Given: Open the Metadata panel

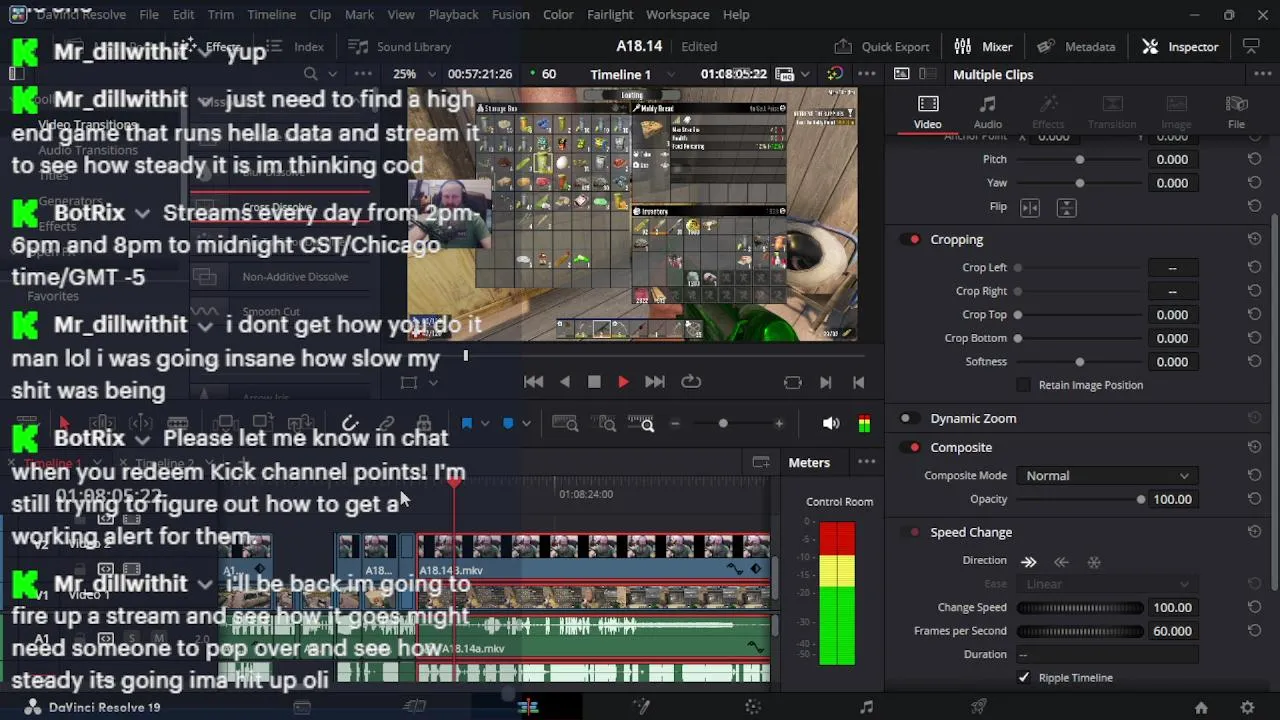Looking at the screenshot, I should pos(1076,47).
